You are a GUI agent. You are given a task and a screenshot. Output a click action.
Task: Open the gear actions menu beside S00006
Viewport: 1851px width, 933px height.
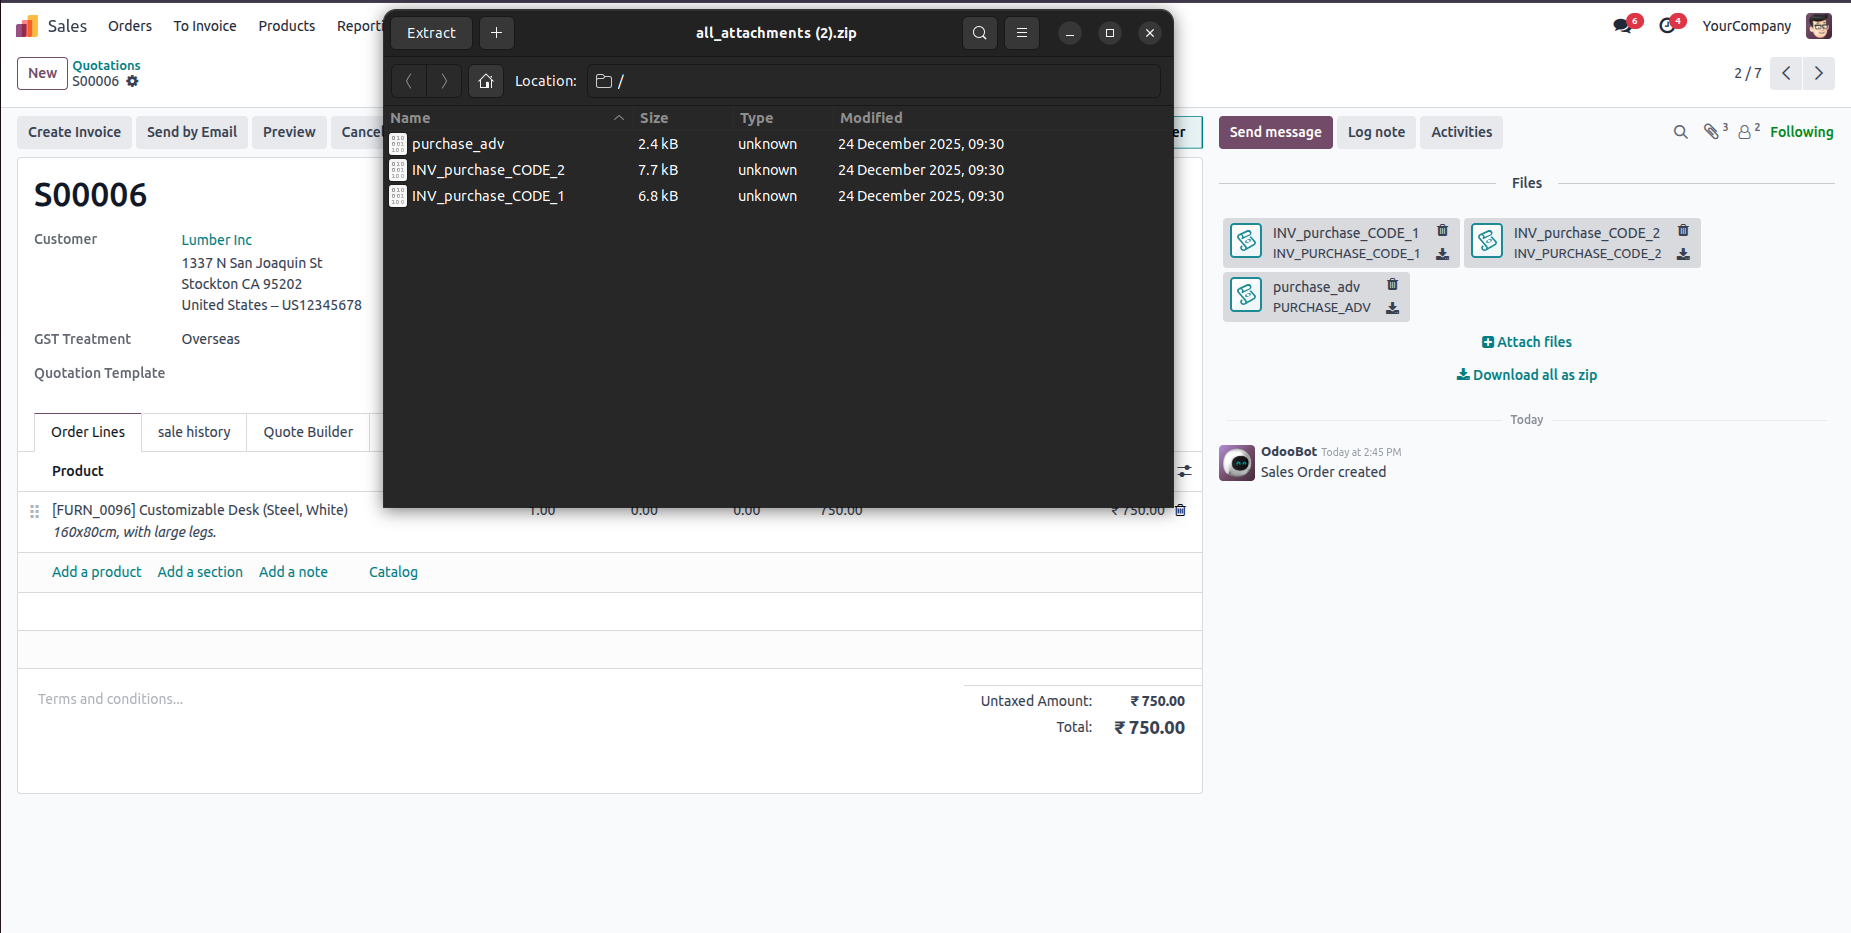(x=132, y=82)
